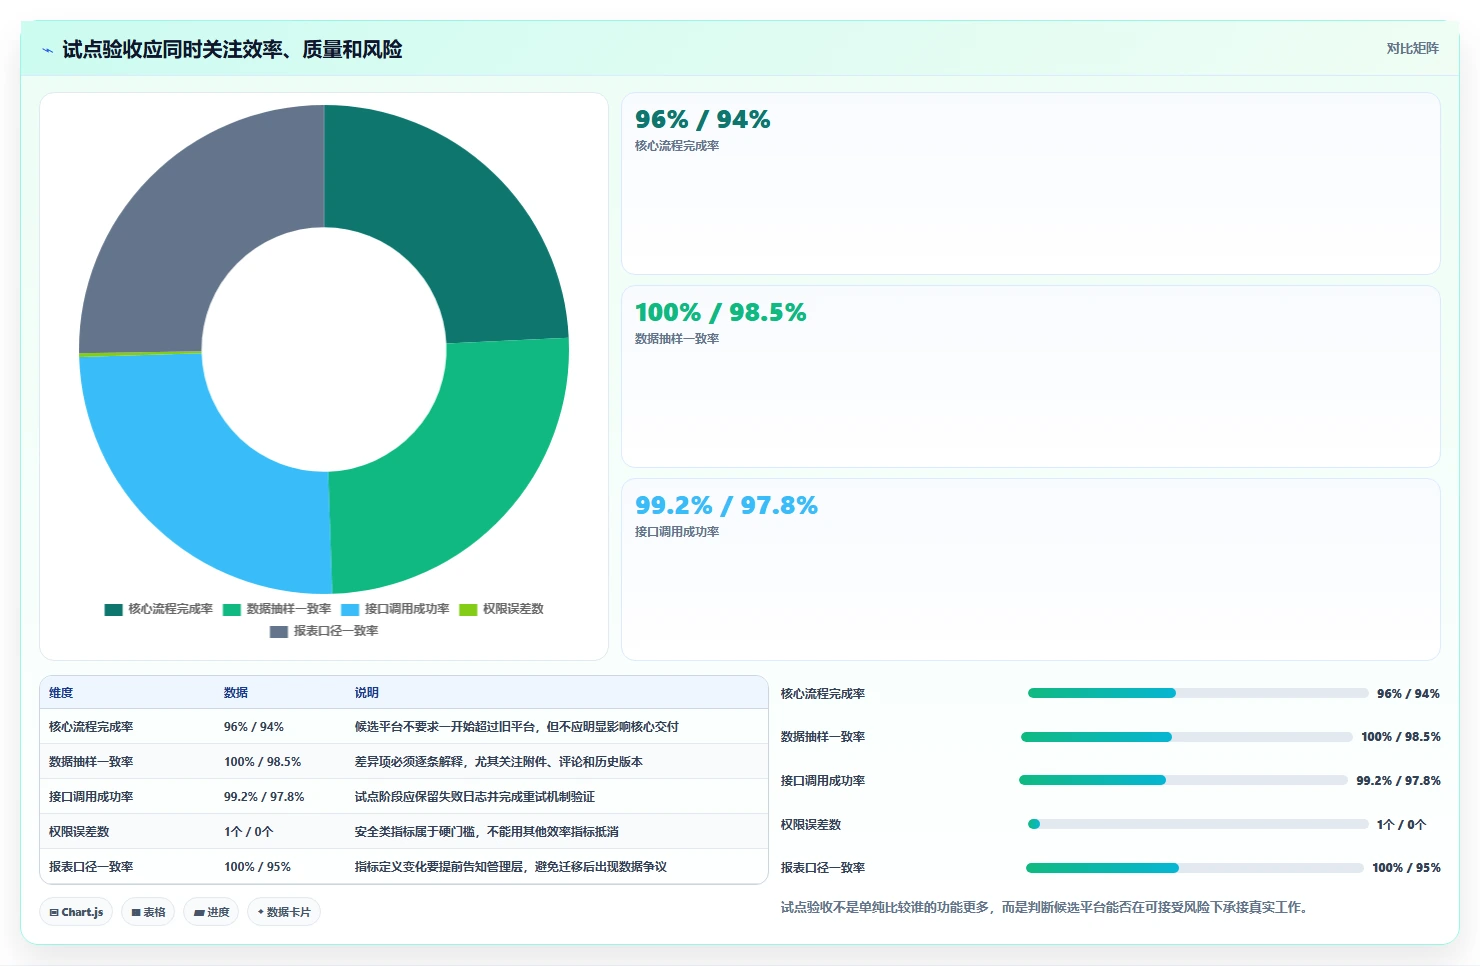Click the 维度 column header
Screen dimensions: 1480x966
(61, 693)
